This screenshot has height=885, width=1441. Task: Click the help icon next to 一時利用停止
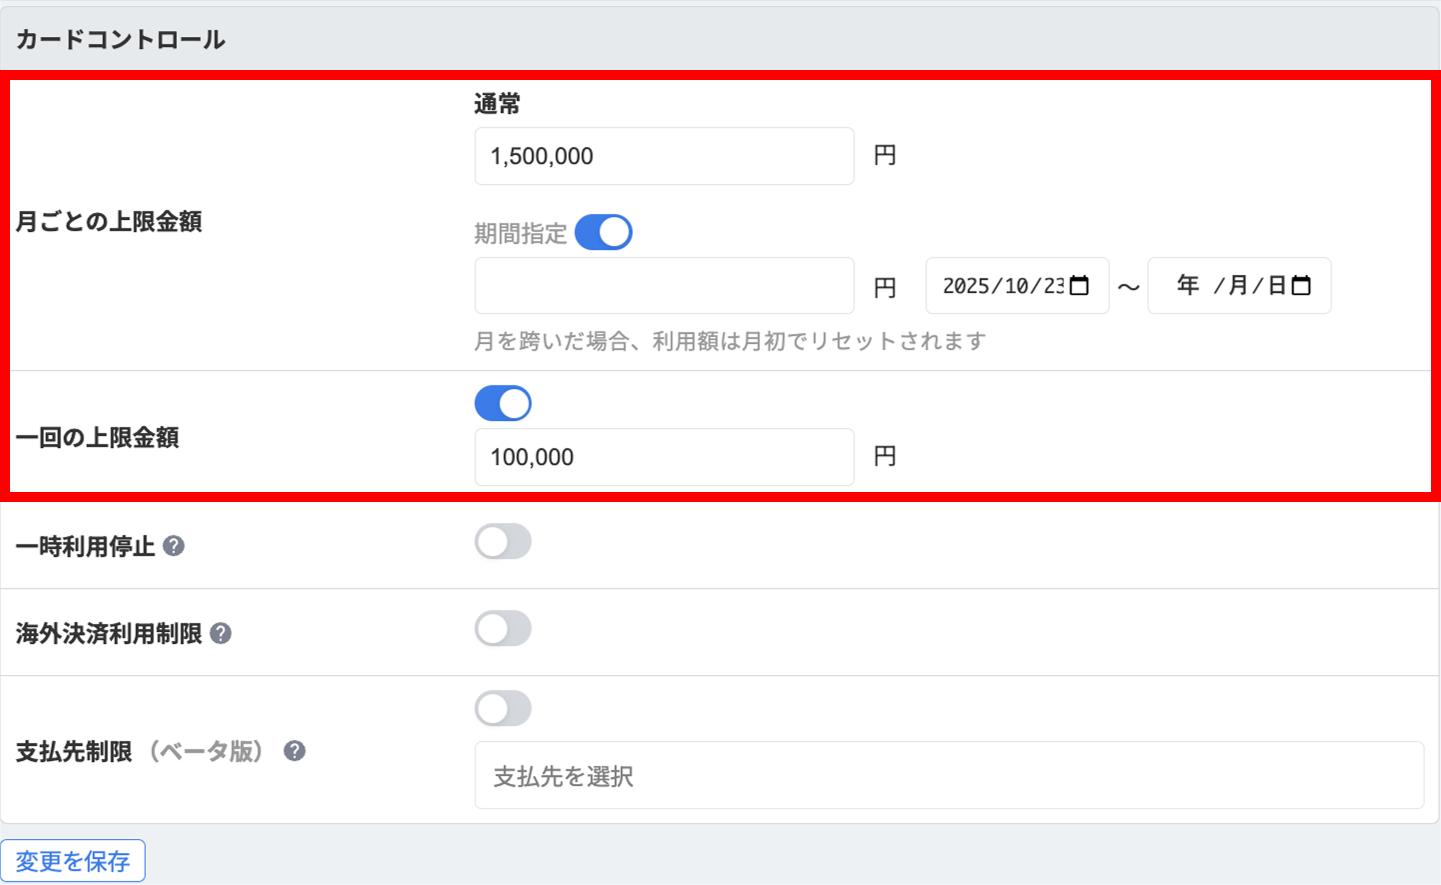(174, 546)
